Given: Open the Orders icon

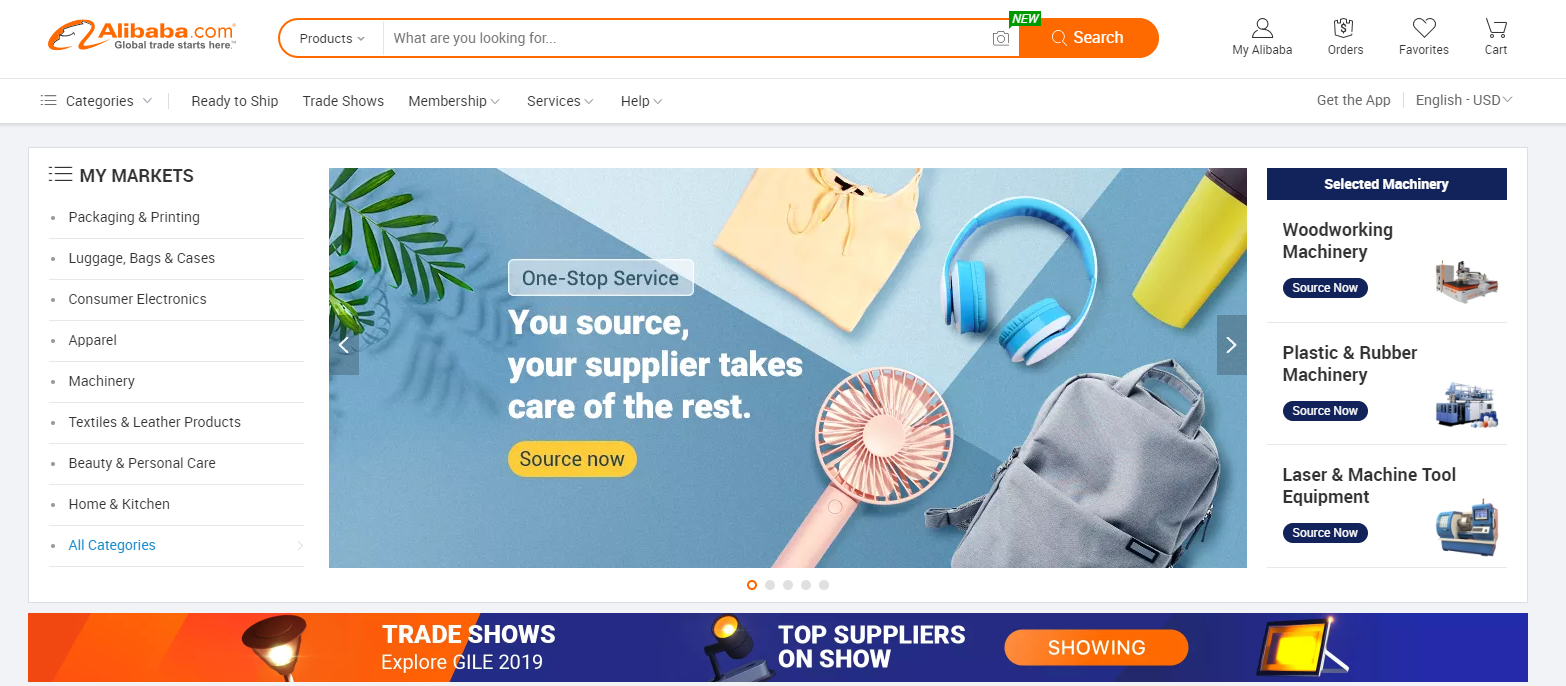Looking at the screenshot, I should pos(1345,28).
